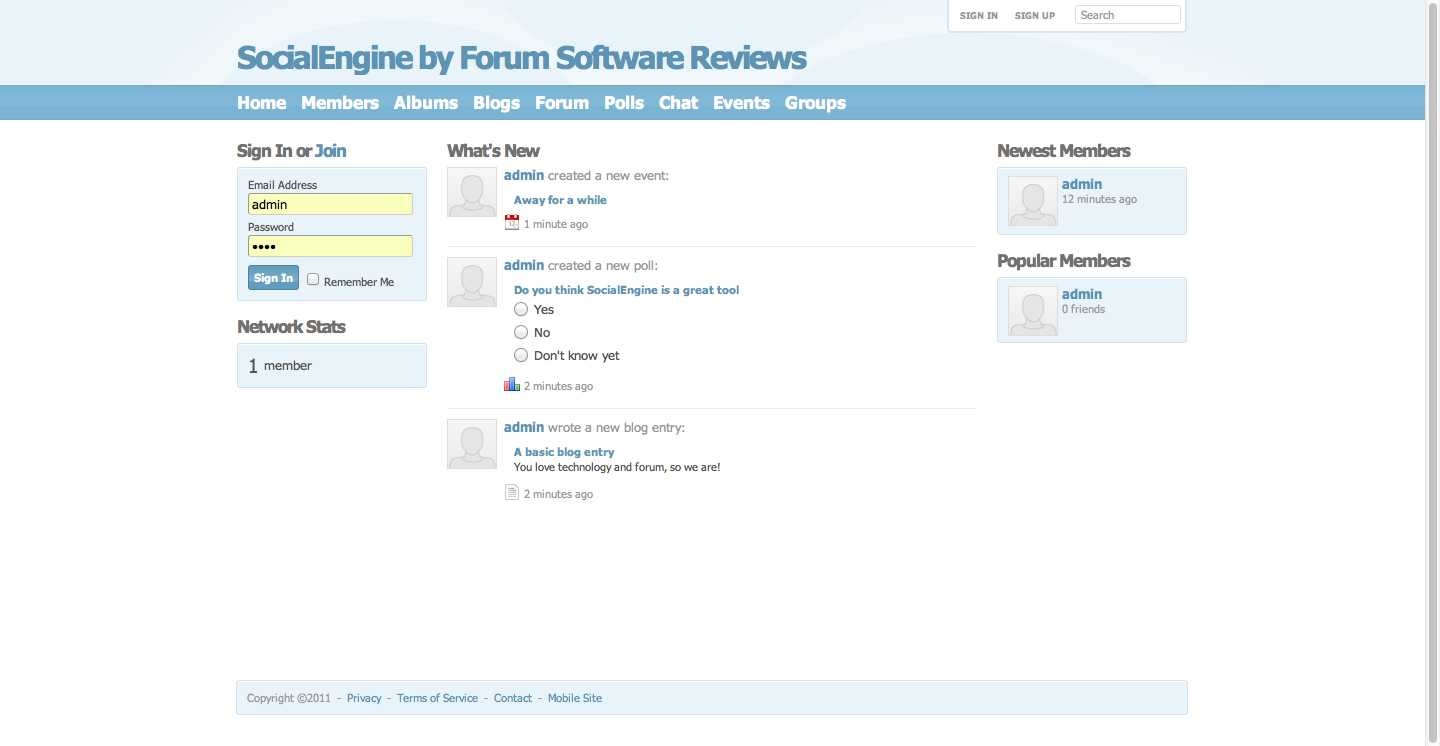Choose the No radio button in the poll

click(521, 332)
